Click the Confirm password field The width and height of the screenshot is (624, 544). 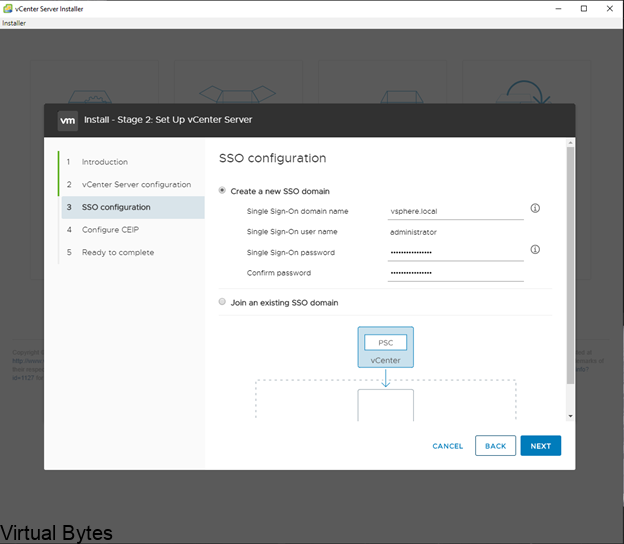(456, 273)
